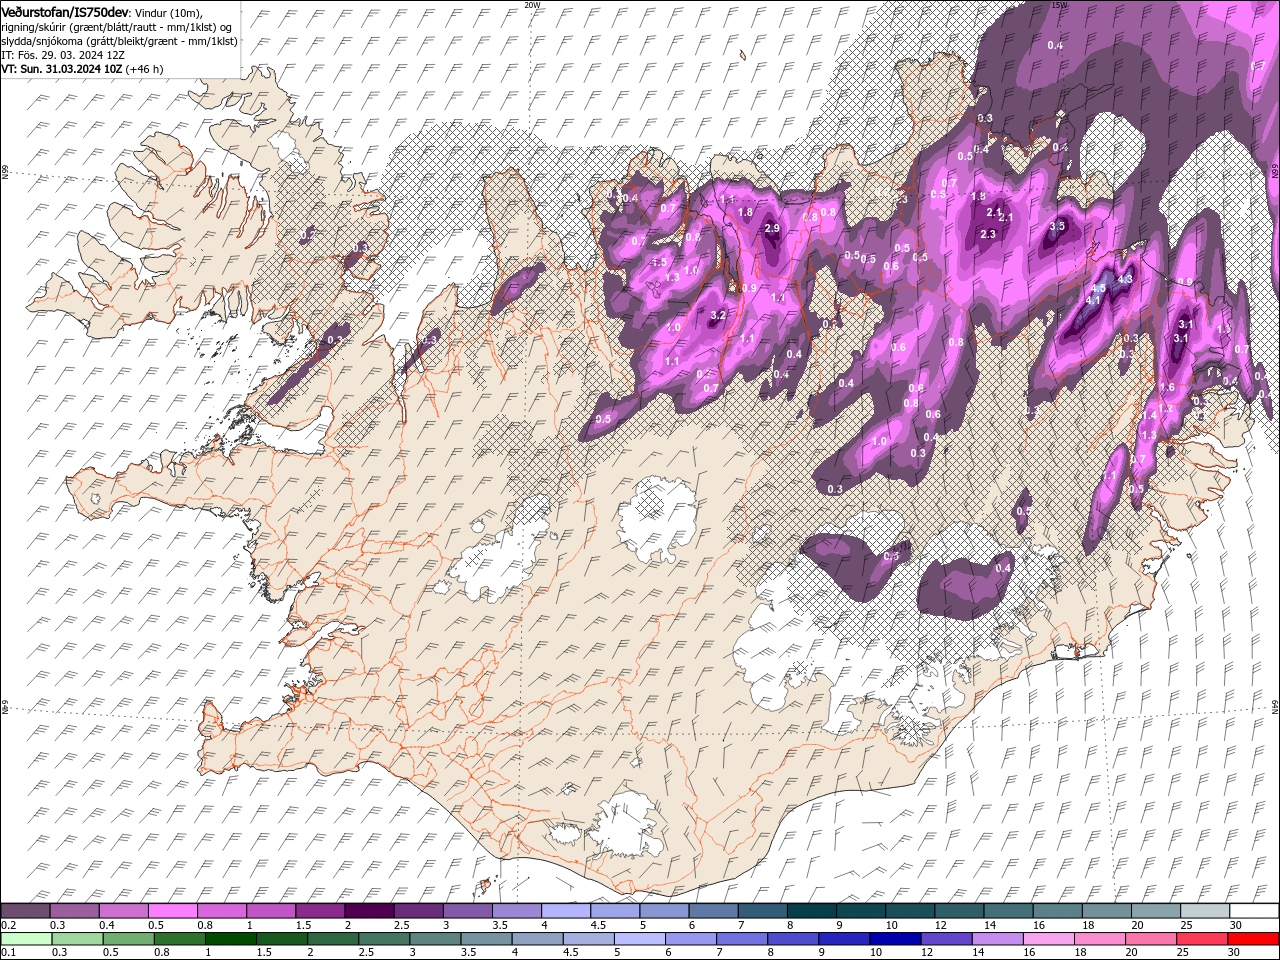The height and width of the screenshot is (960, 1280).
Task: Click the 3.2 snowfall value on map
Action: coord(718,316)
